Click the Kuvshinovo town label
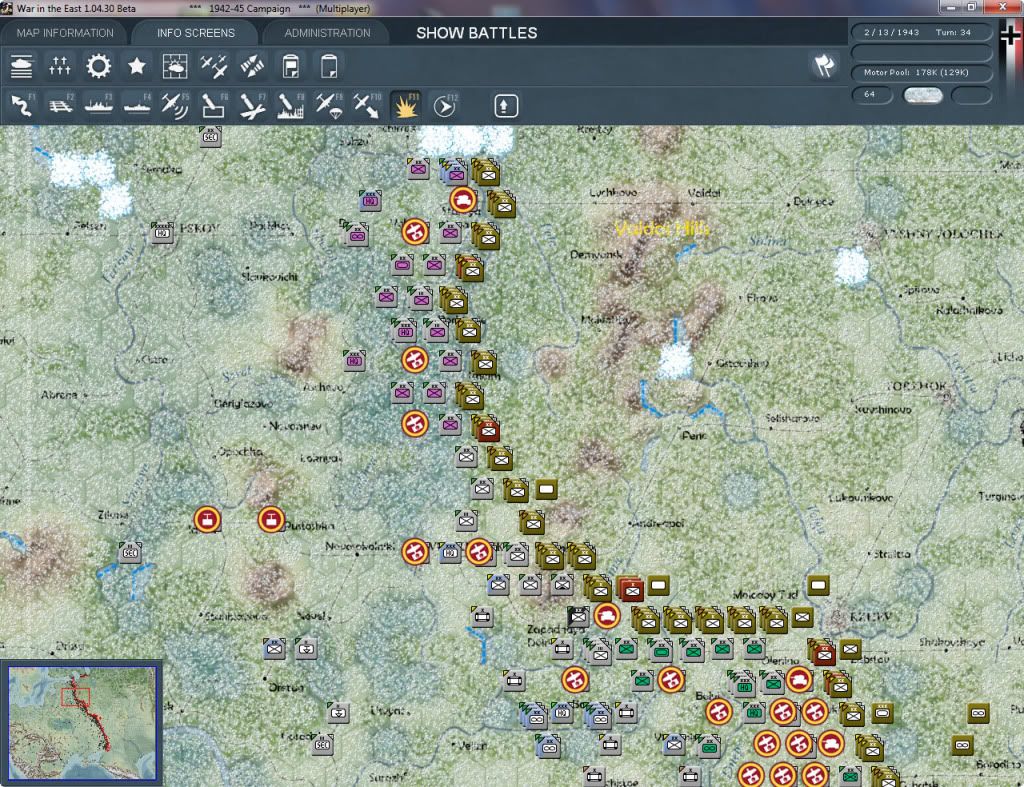This screenshot has width=1024, height=787. coord(883,410)
